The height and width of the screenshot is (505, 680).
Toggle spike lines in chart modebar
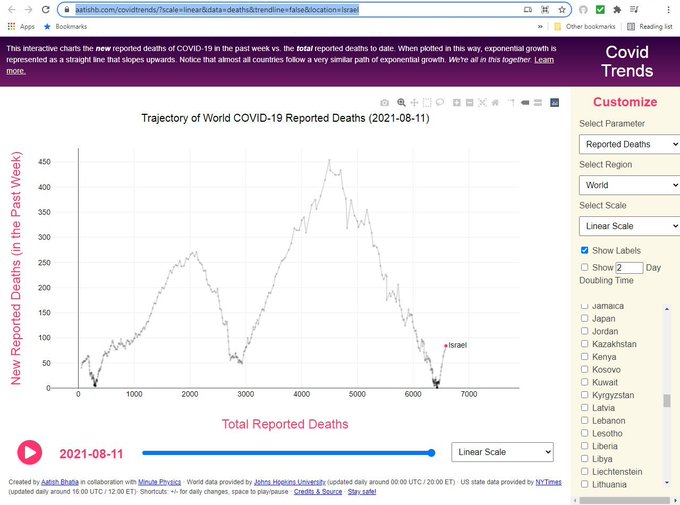point(512,102)
